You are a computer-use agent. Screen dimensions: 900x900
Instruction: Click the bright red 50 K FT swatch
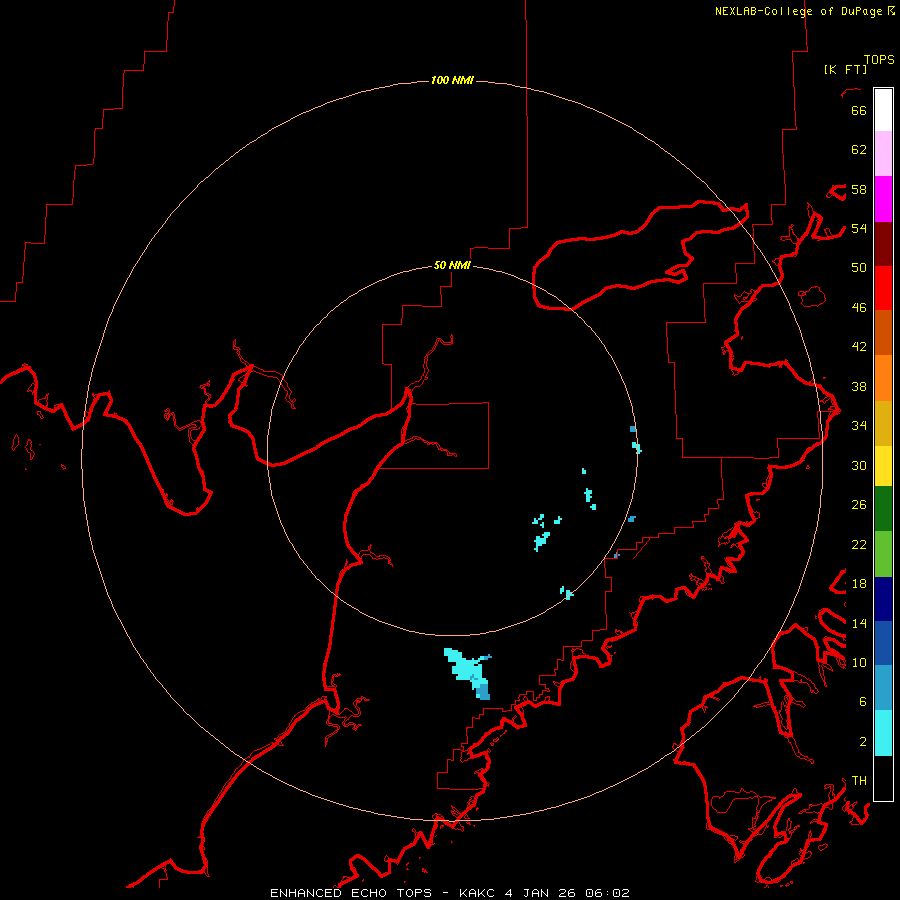(x=883, y=288)
